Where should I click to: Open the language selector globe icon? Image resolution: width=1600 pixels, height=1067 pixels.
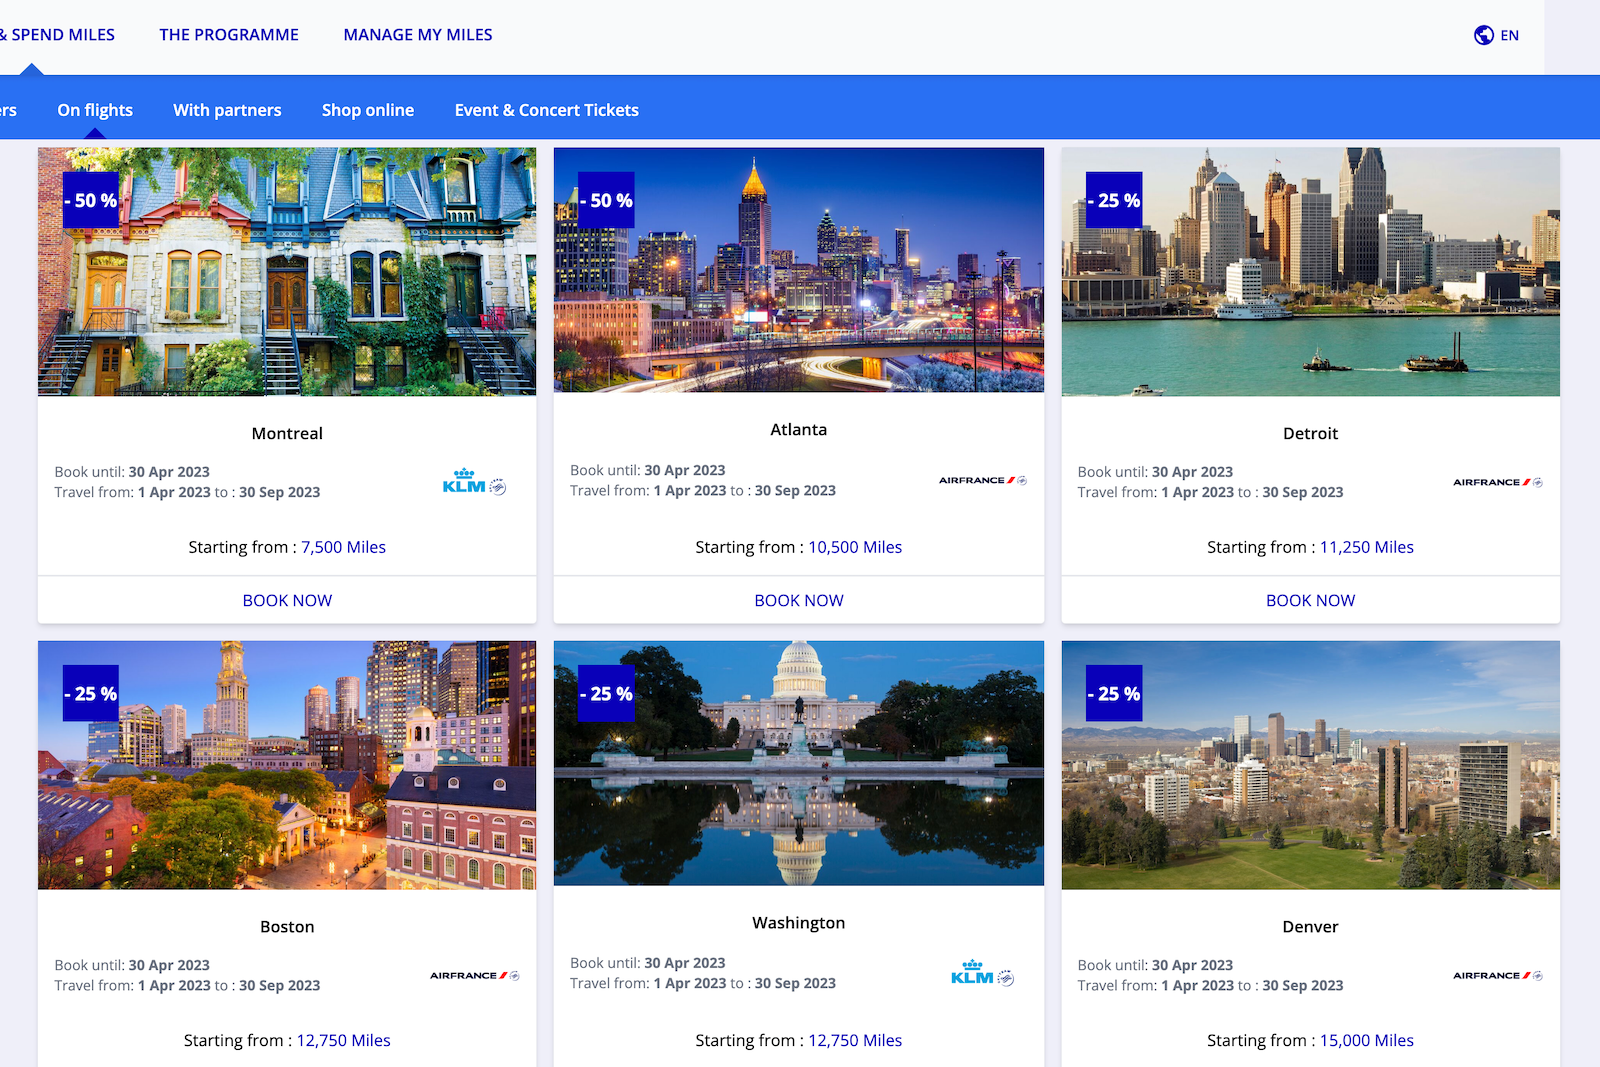pos(1482,34)
